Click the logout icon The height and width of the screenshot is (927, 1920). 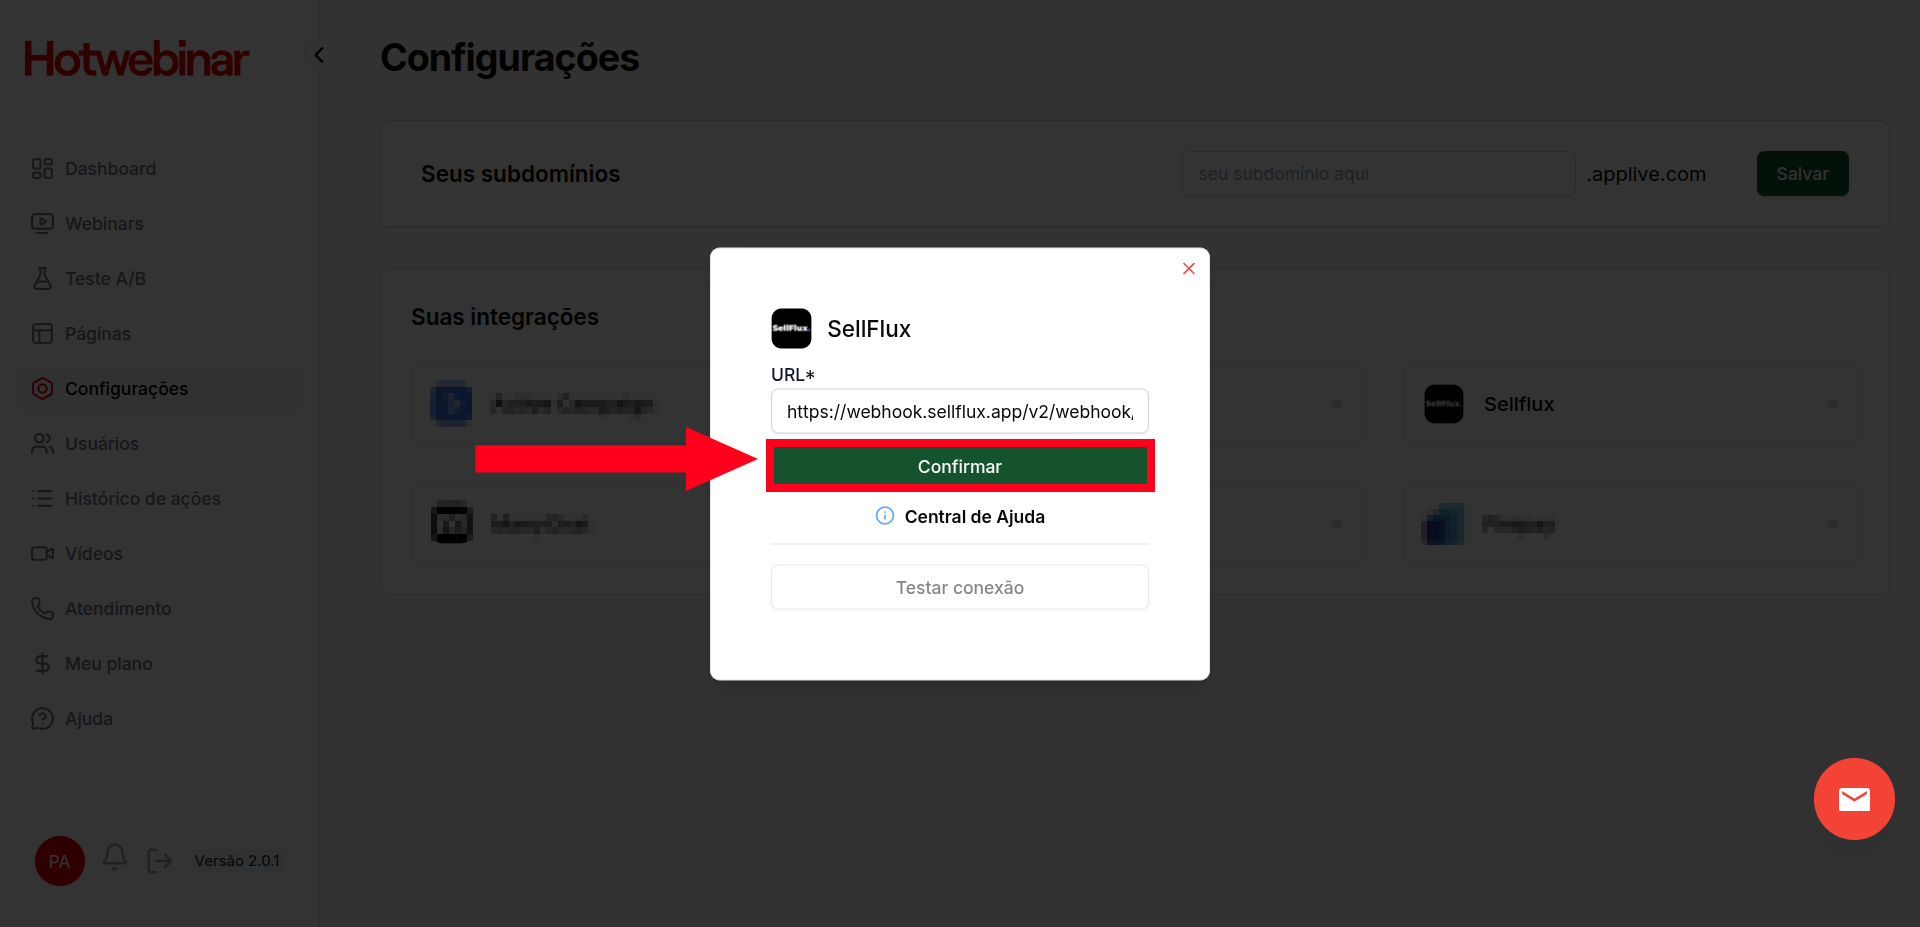160,861
